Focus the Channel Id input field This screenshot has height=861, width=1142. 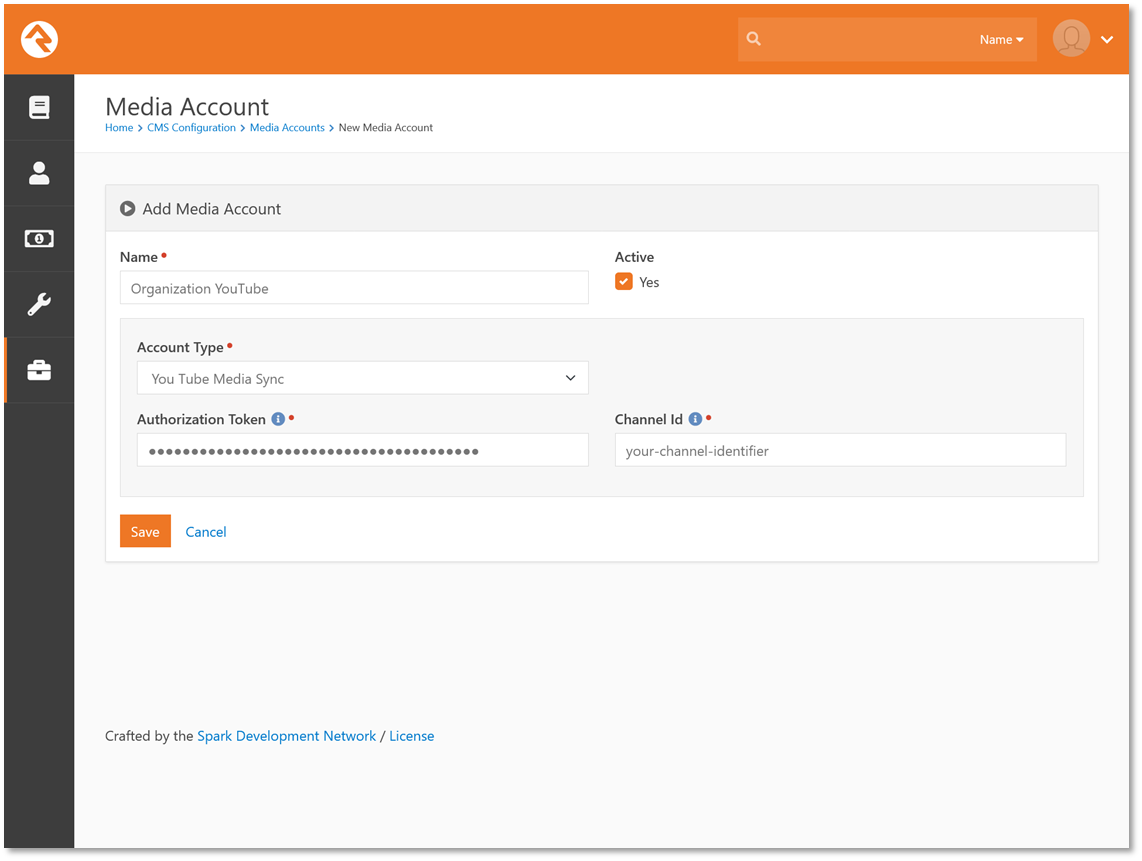click(x=840, y=451)
